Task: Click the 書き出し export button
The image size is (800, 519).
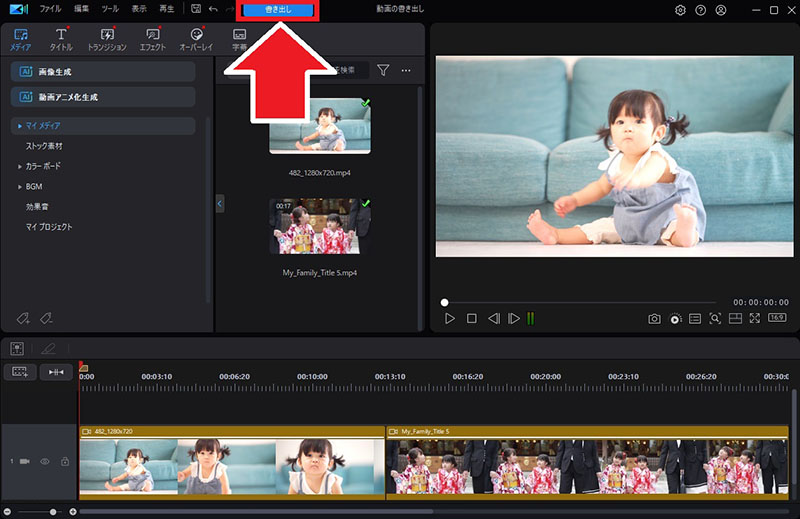Action: tap(278, 10)
